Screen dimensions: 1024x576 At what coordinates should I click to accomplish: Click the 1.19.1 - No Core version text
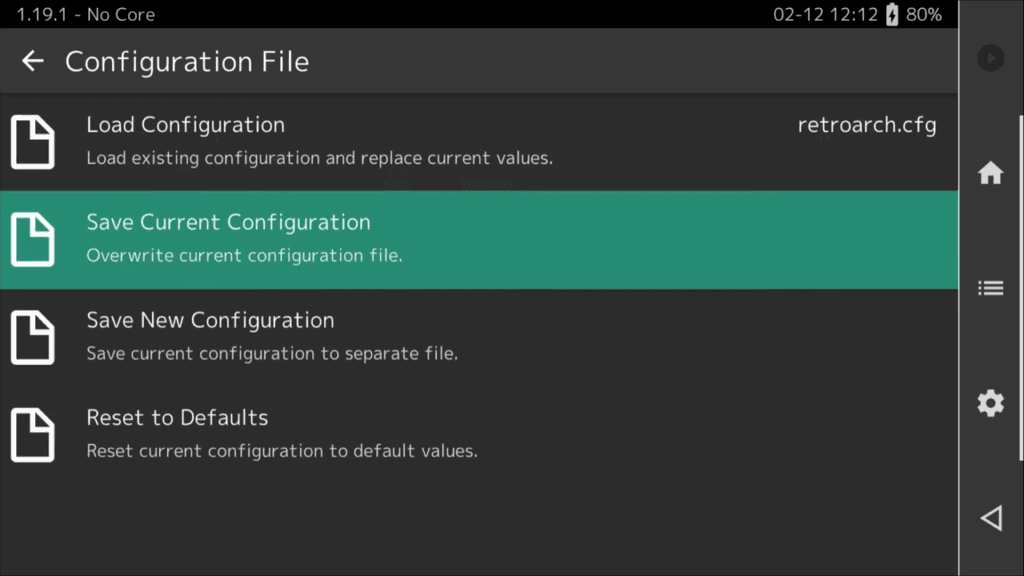[x=85, y=14]
